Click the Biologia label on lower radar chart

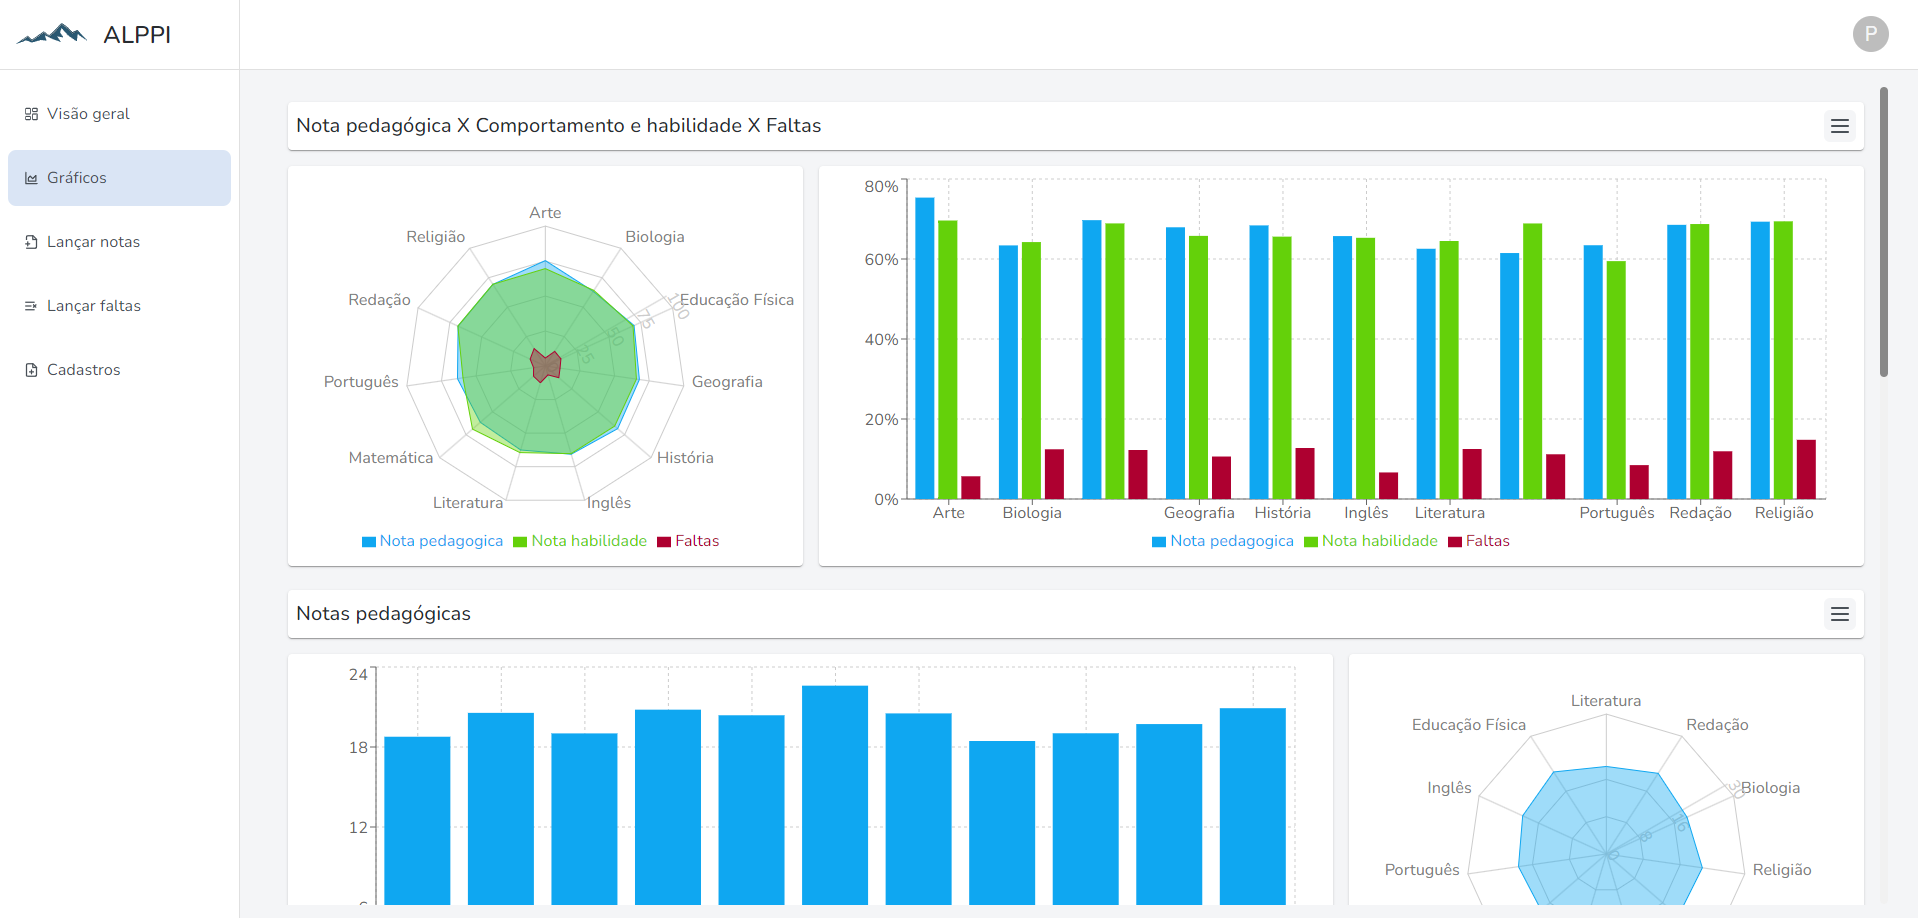tap(1770, 788)
